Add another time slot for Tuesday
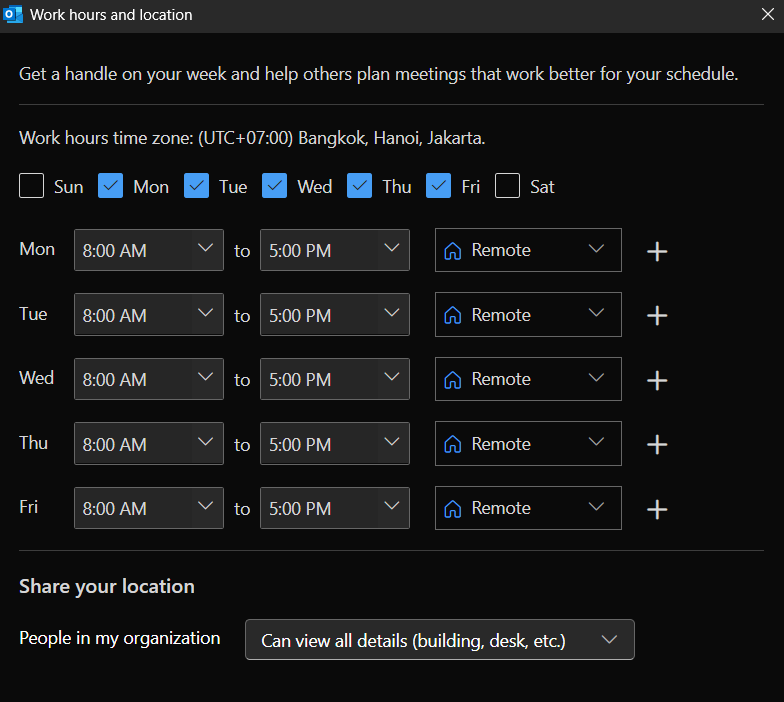 pyautogui.click(x=656, y=316)
